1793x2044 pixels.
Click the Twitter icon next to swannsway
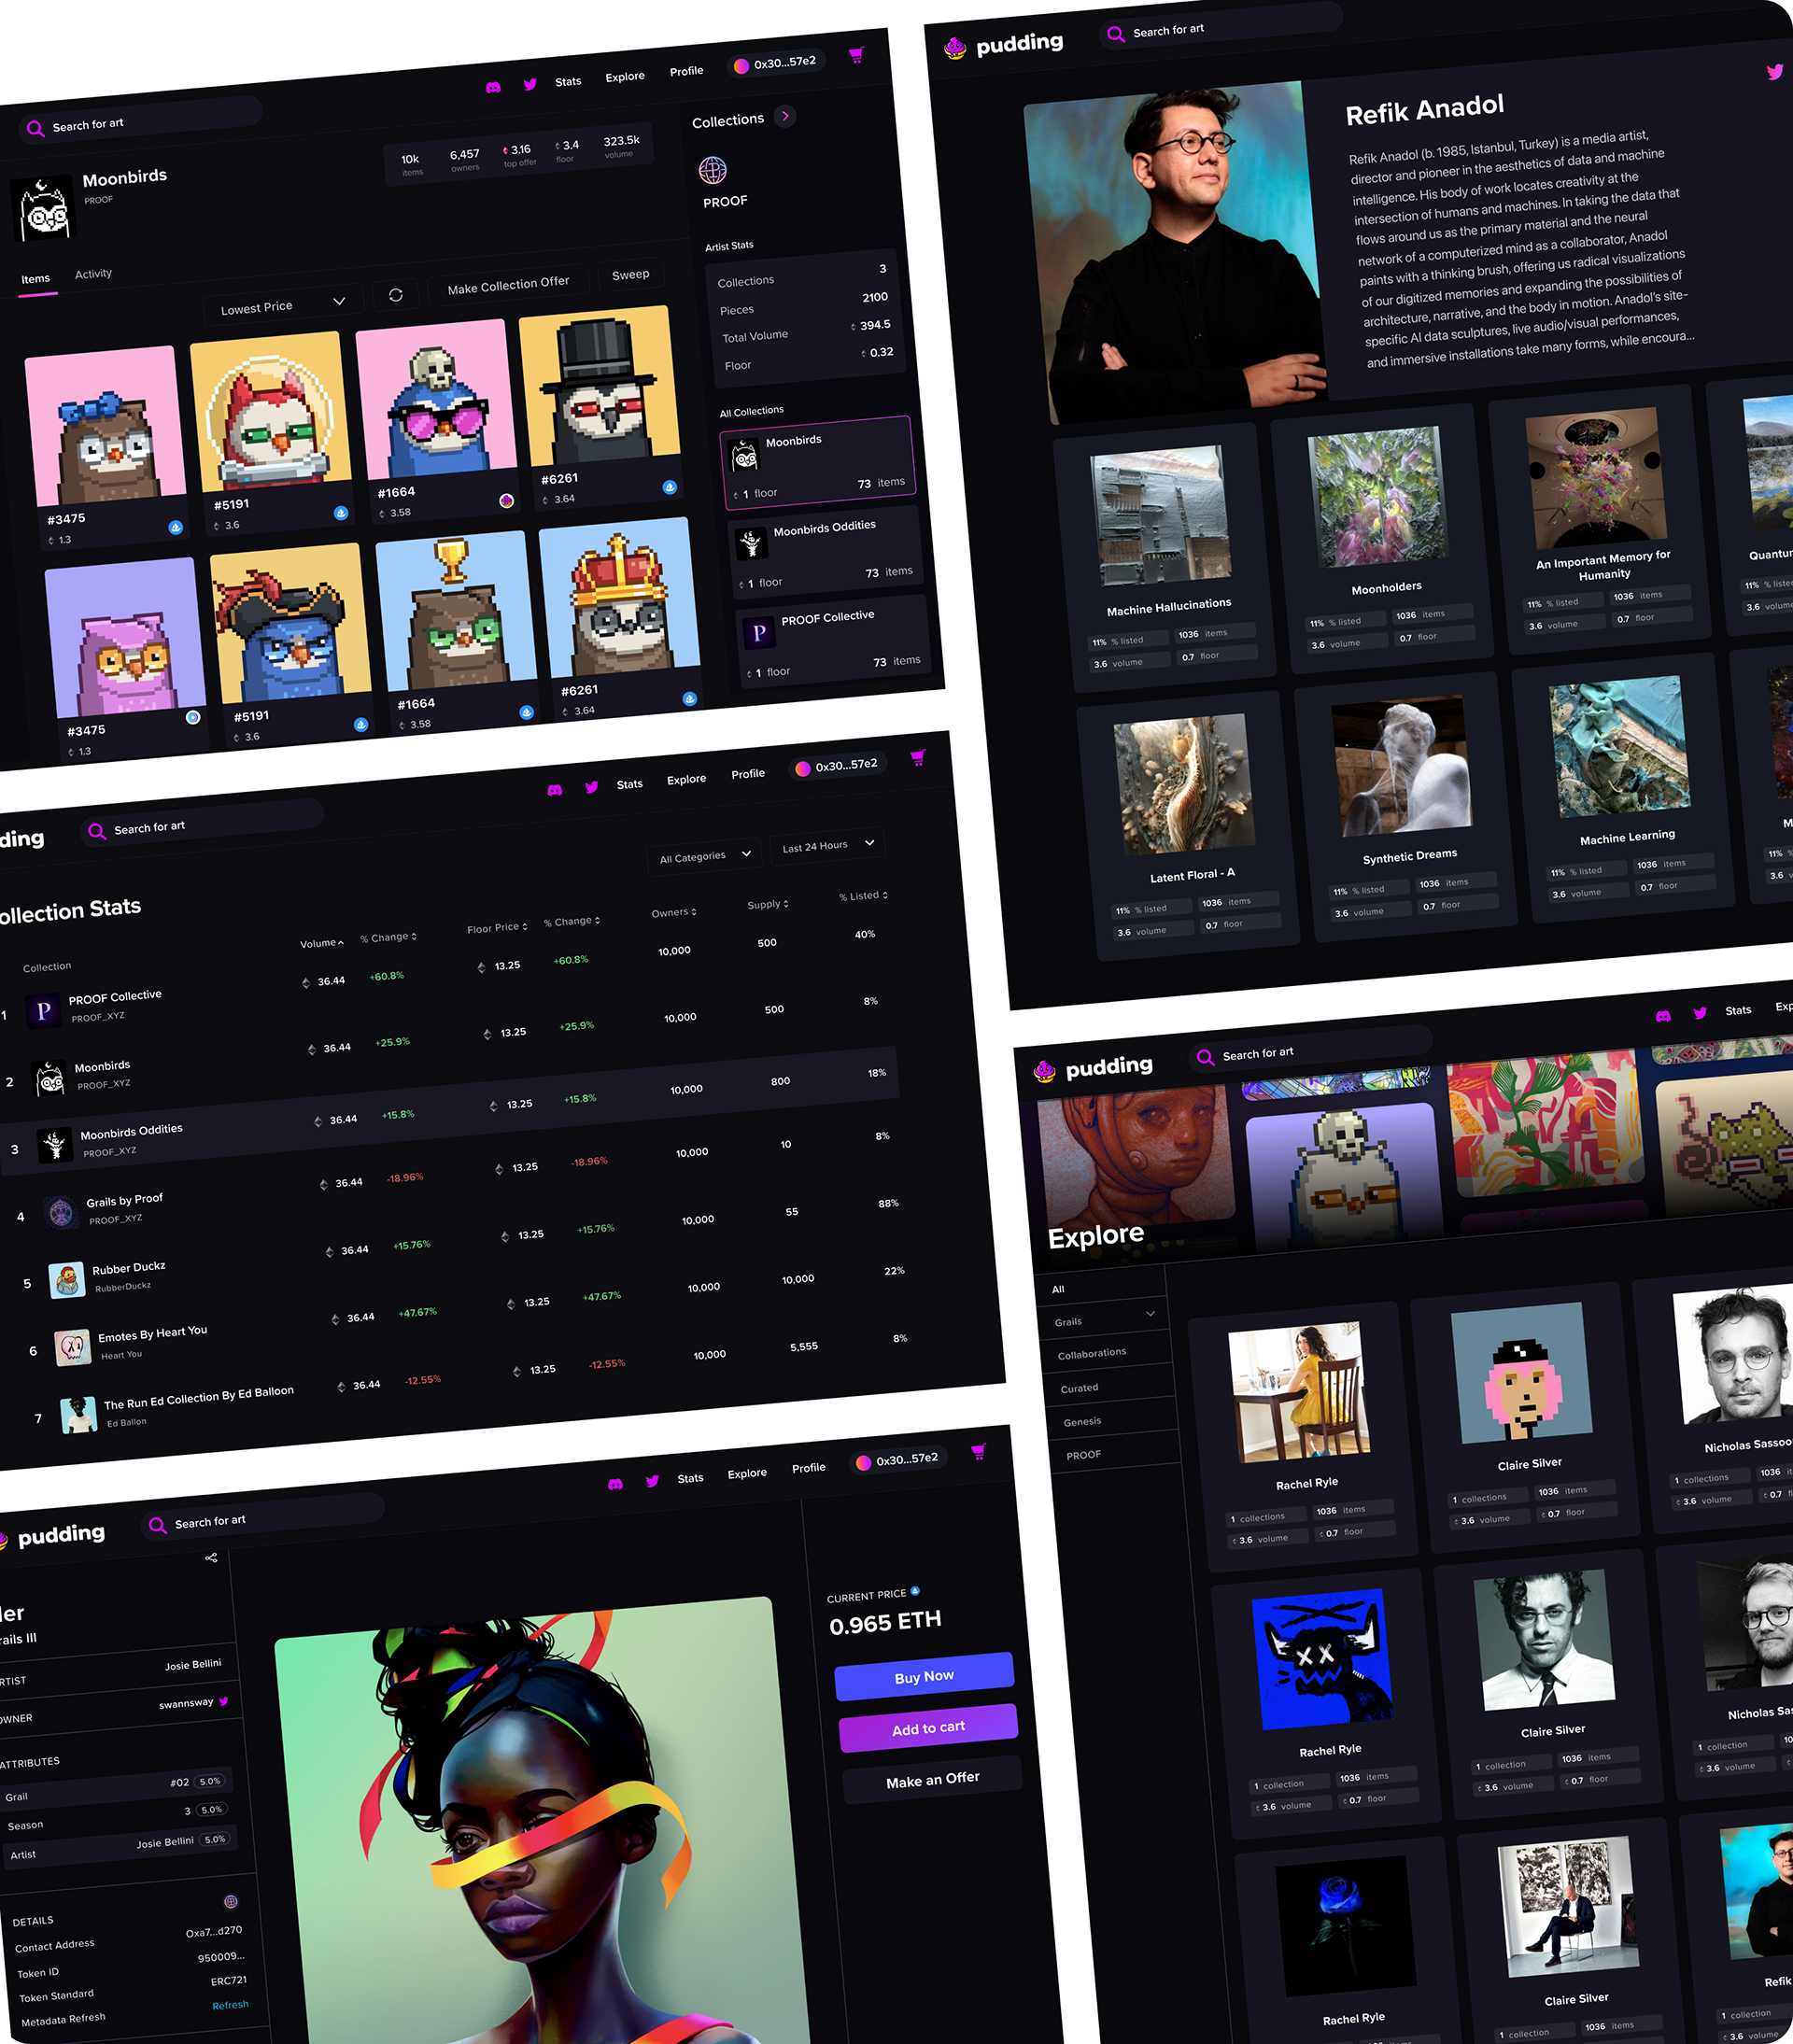224,1701
